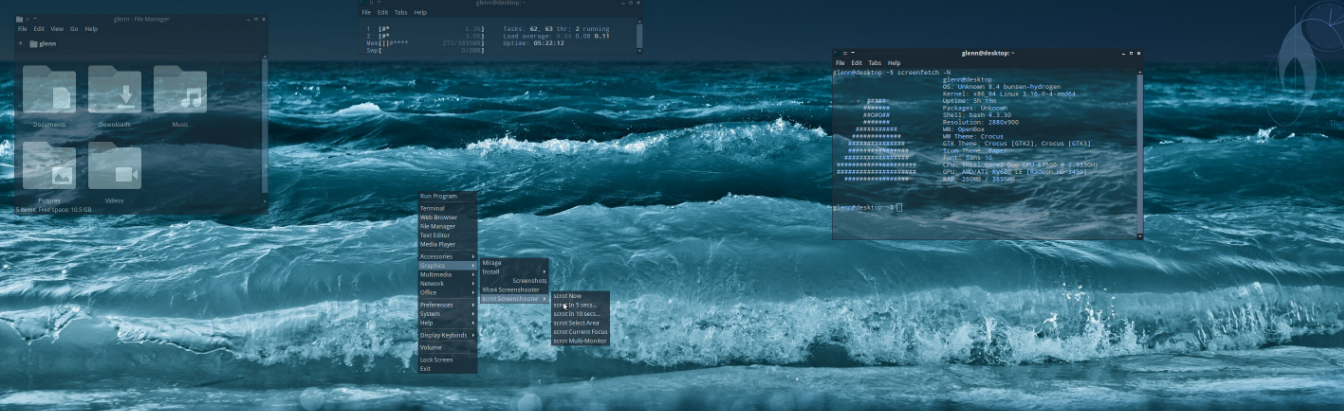
Task: Open Tabs menu in top htop terminal
Action: pos(400,12)
